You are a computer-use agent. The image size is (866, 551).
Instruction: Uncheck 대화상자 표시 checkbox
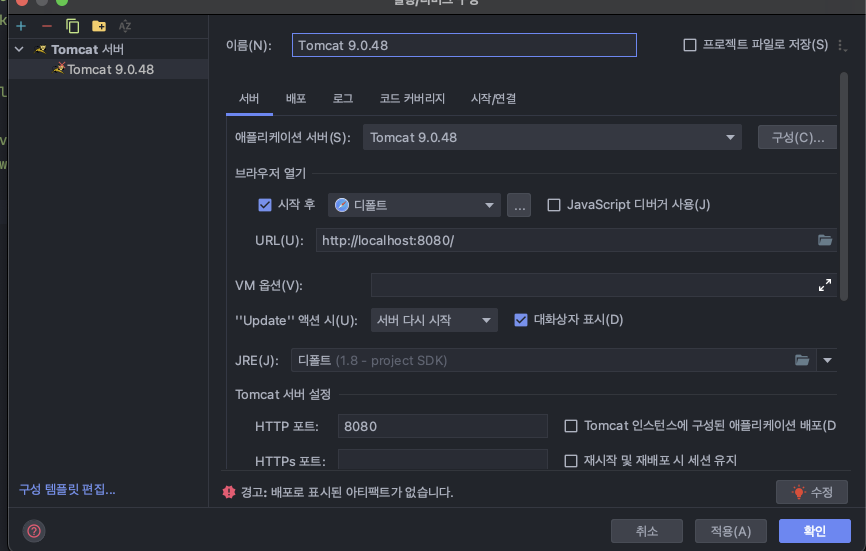pyautogui.click(x=520, y=320)
